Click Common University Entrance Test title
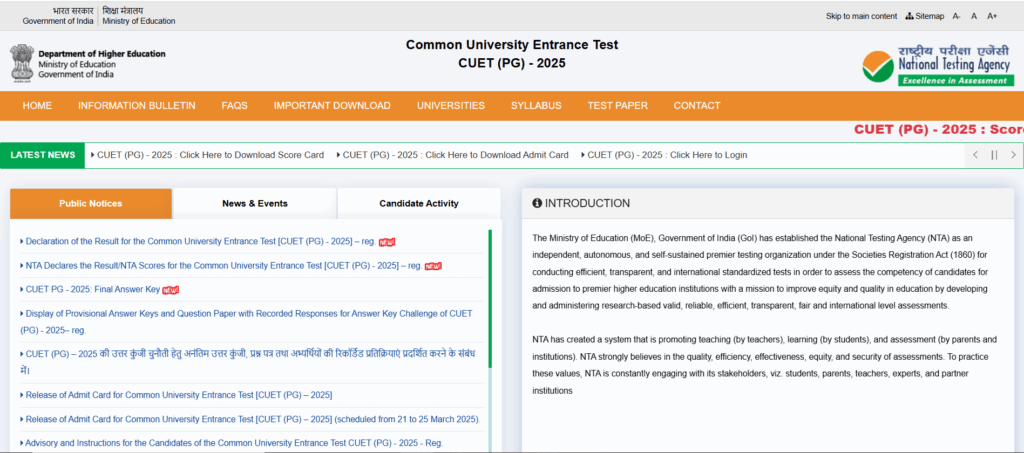 pos(511,45)
